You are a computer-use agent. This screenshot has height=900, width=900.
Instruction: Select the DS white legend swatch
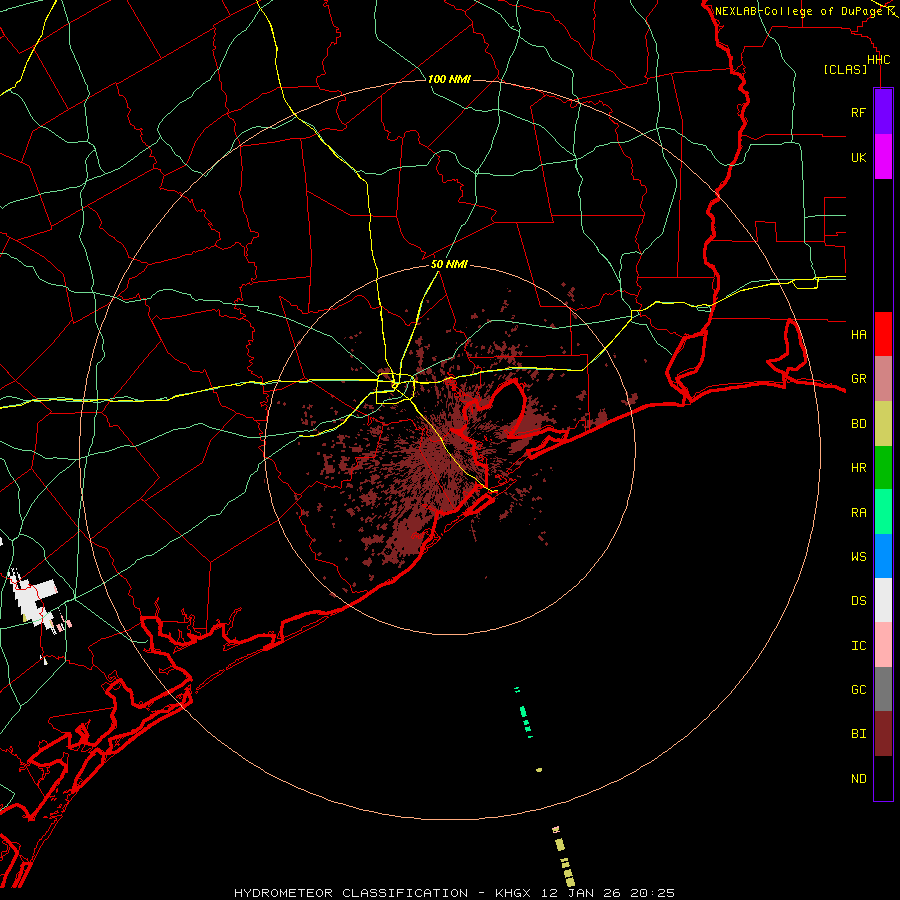click(883, 600)
